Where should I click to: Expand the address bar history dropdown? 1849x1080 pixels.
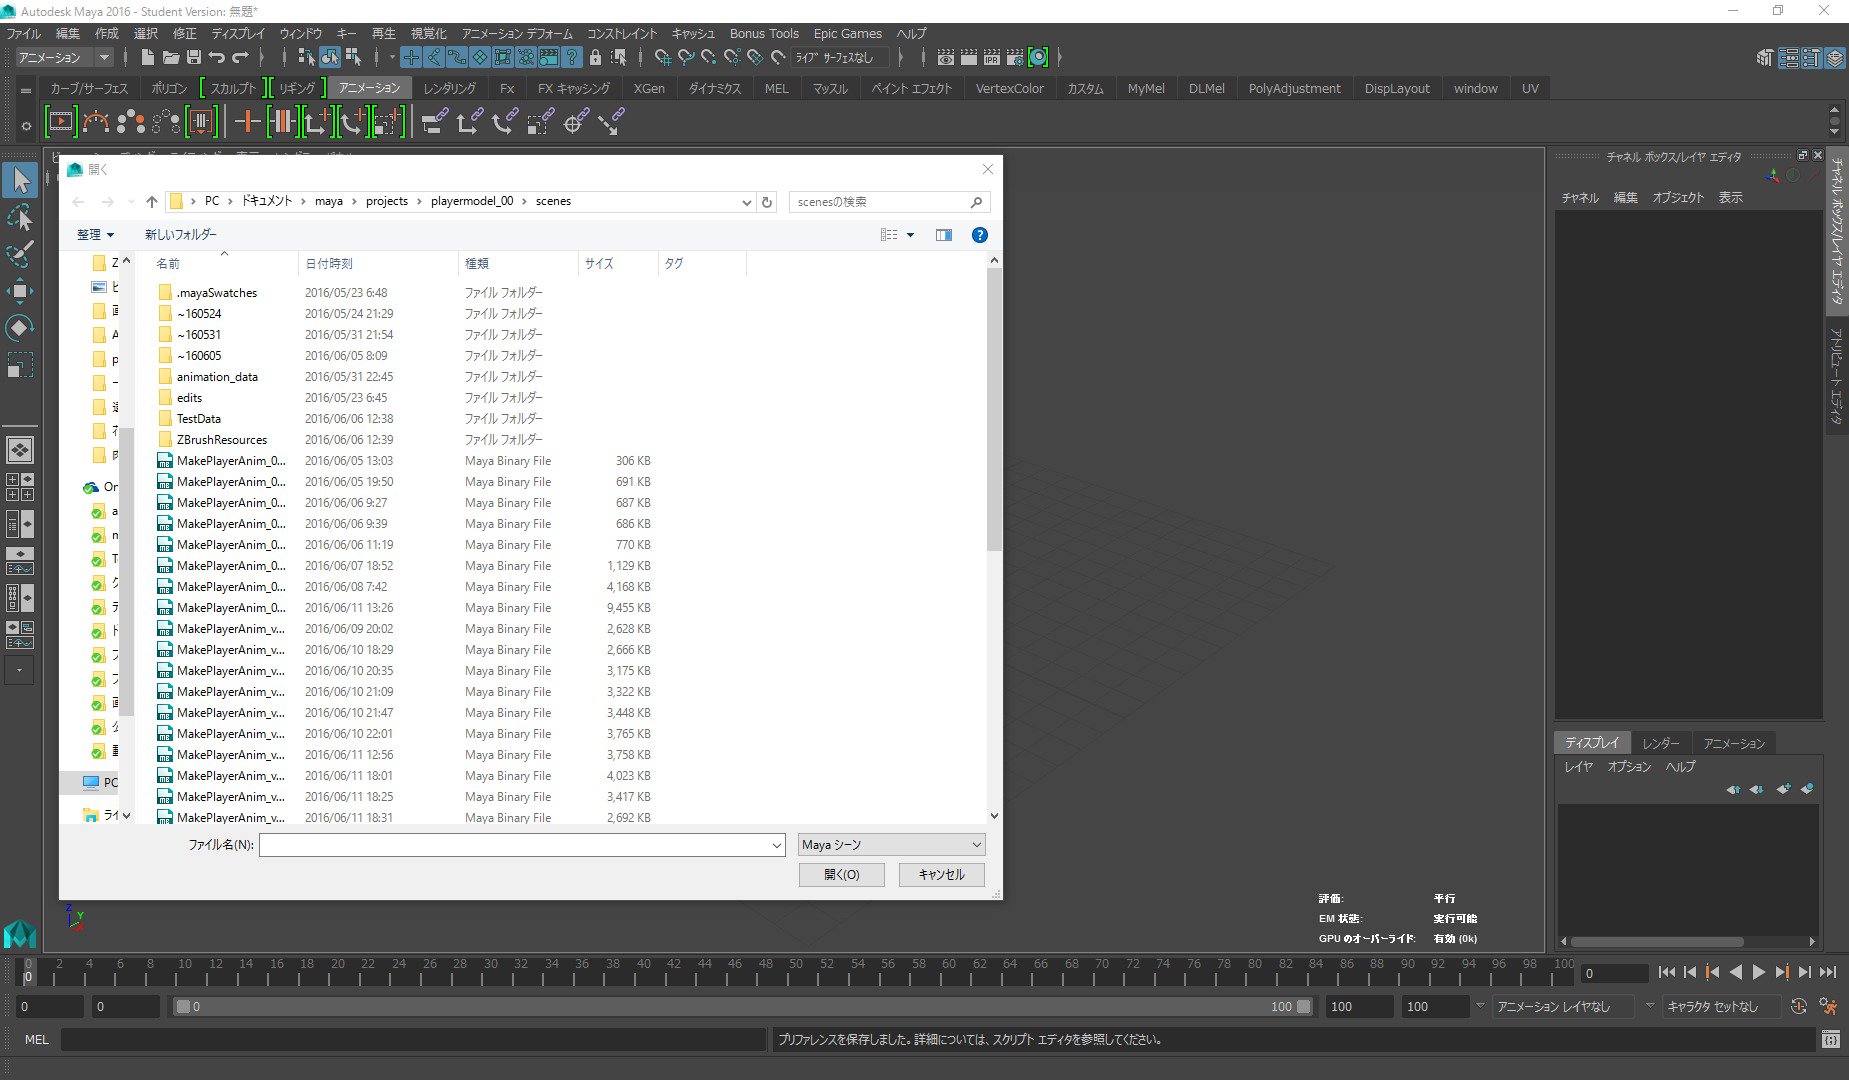tap(746, 201)
